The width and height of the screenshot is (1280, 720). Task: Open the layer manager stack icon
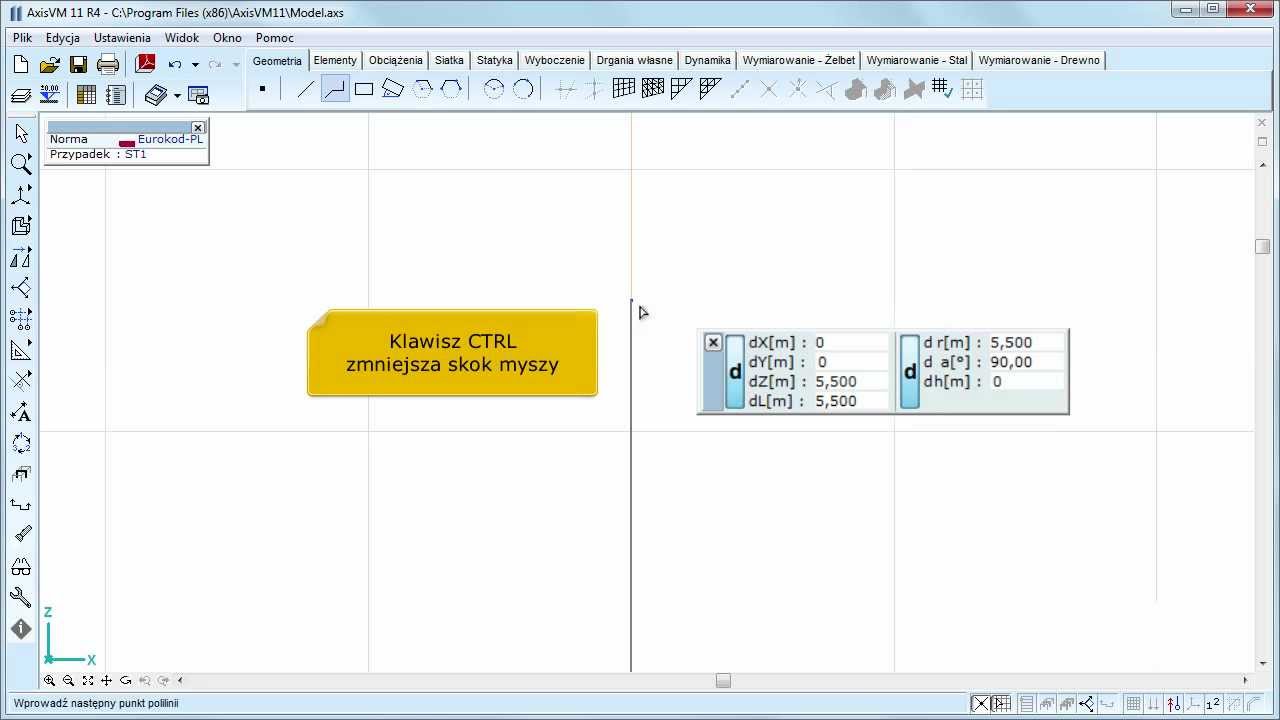pyautogui.click(x=21, y=96)
